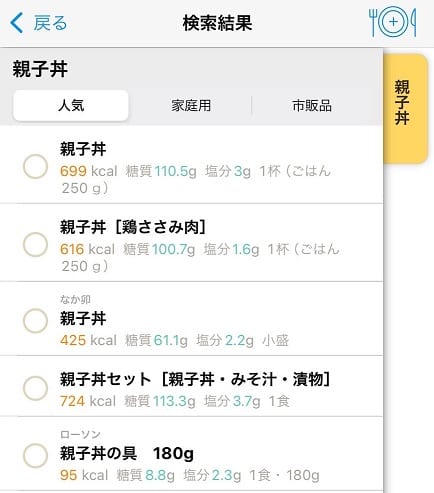
Task: Select radio circle for ローソン 親子丼の具
Action: (35, 455)
